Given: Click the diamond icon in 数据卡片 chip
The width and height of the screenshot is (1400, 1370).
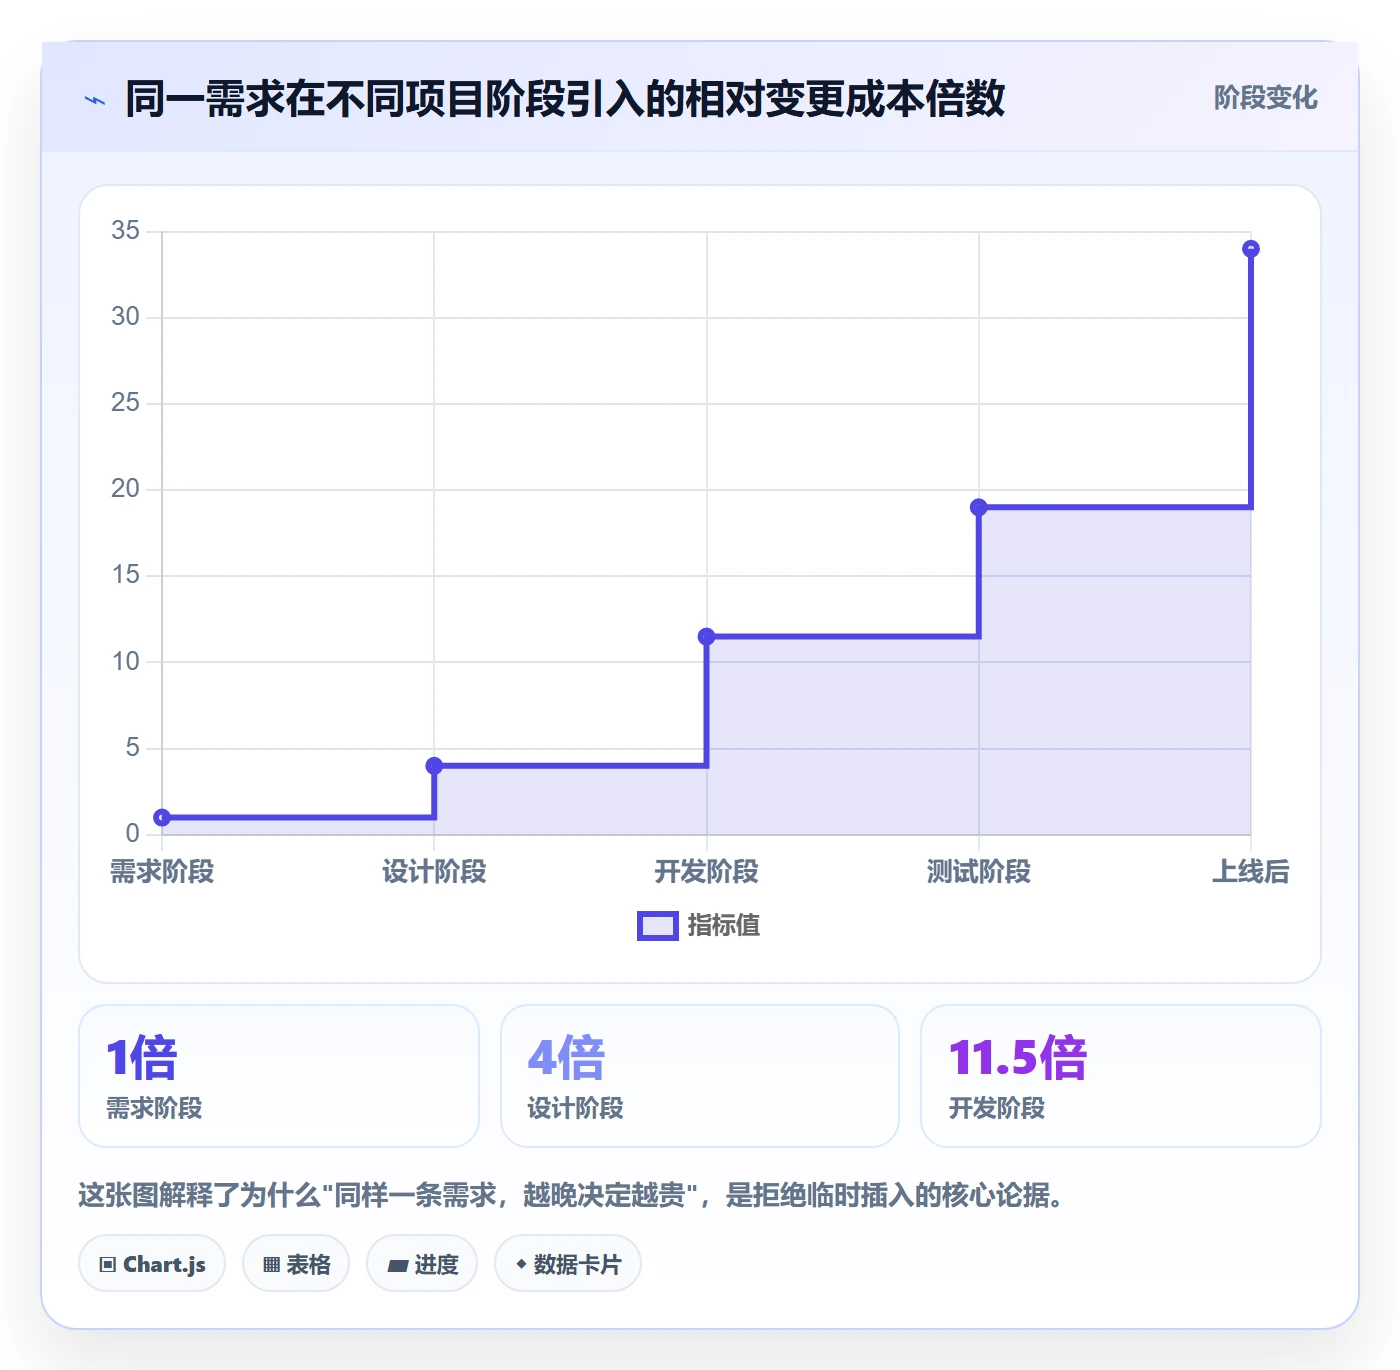Looking at the screenshot, I should tap(521, 1264).
